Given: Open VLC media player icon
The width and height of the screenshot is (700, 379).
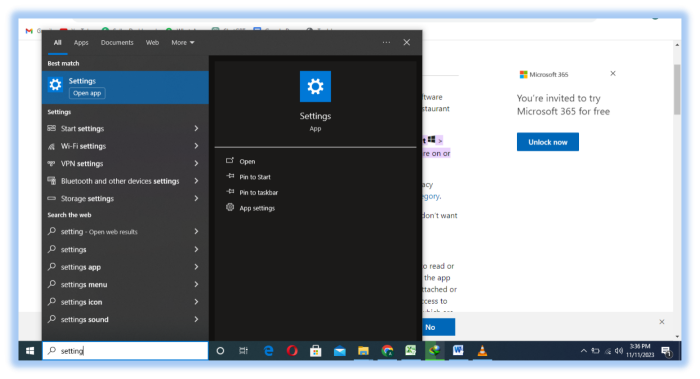Looking at the screenshot, I should click(482, 351).
